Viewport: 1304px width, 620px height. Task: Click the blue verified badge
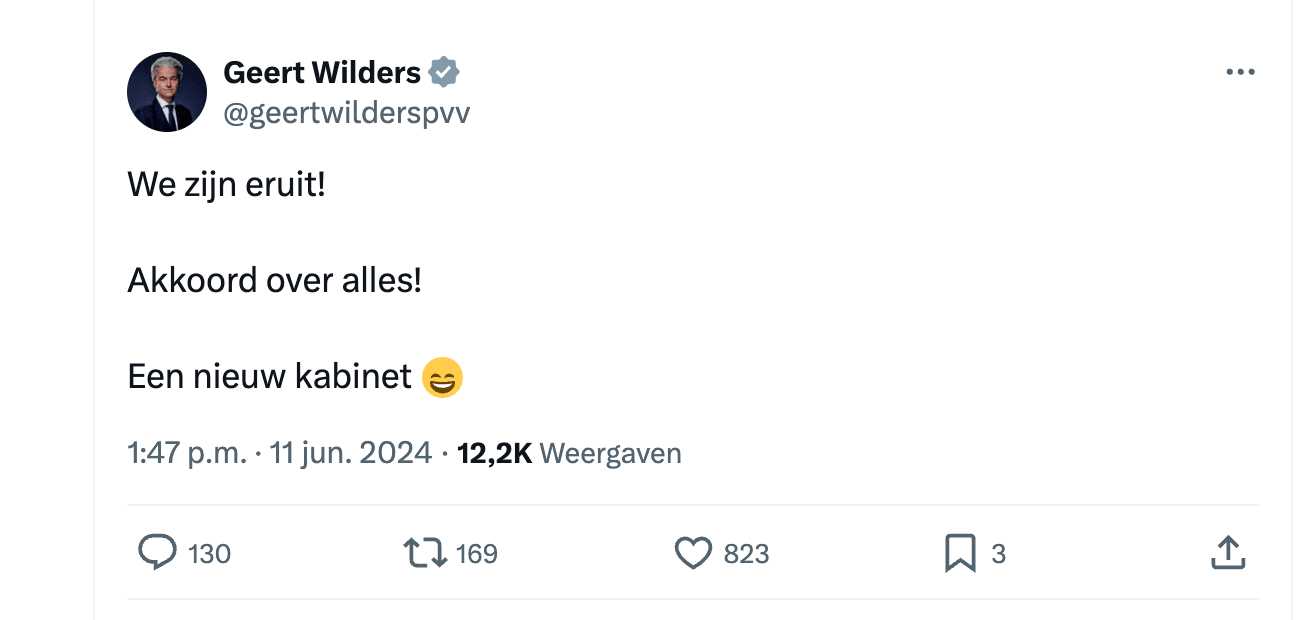click(444, 72)
